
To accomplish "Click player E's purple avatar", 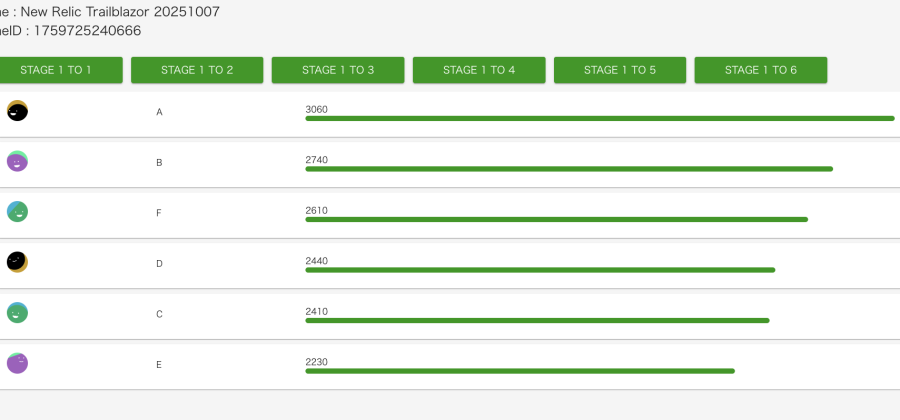I will (17, 363).
